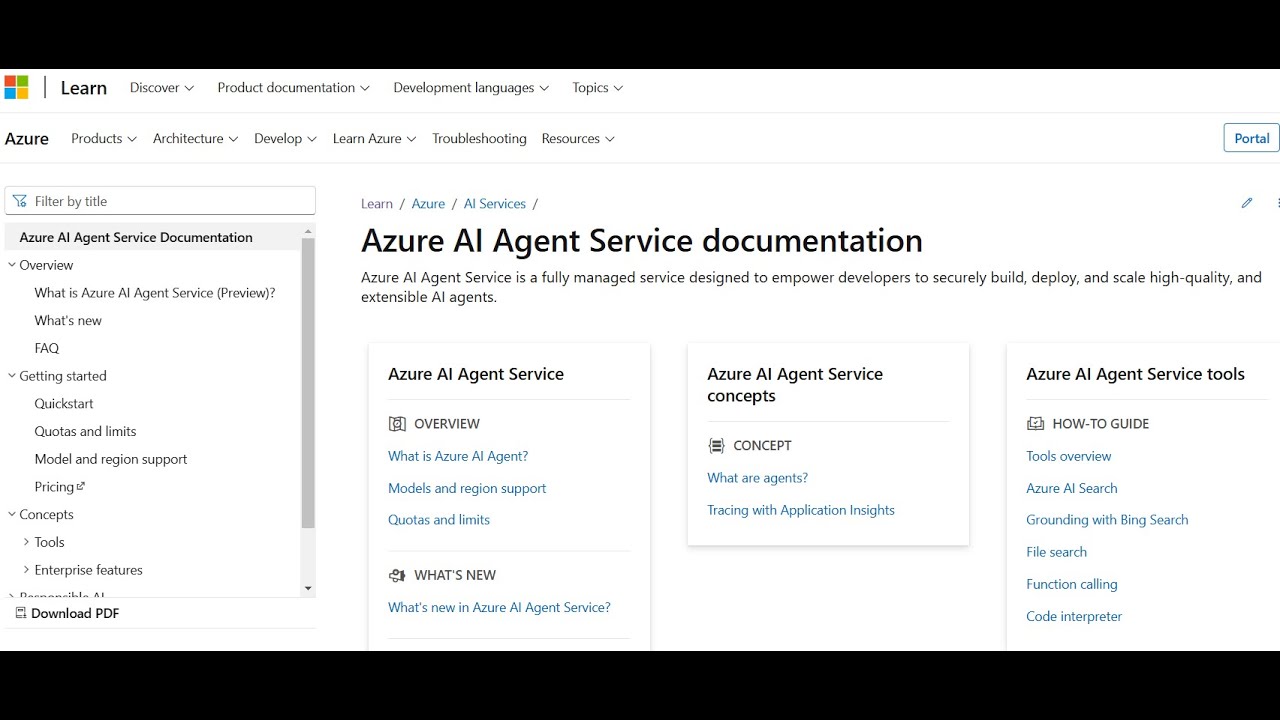Screen dimensions: 1280x720
Task: Open Function calling link
Action: 1072,584
